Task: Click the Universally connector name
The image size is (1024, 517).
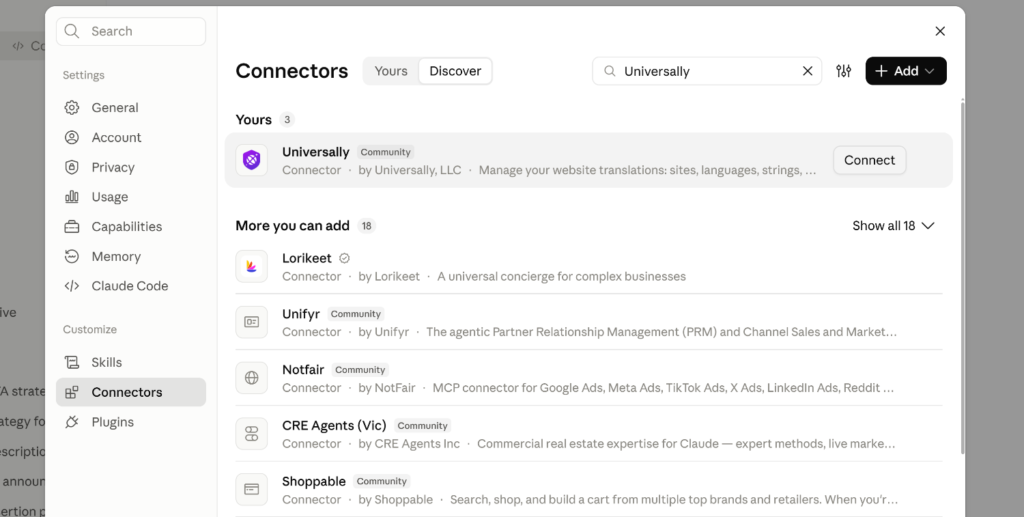Action: coord(315,152)
